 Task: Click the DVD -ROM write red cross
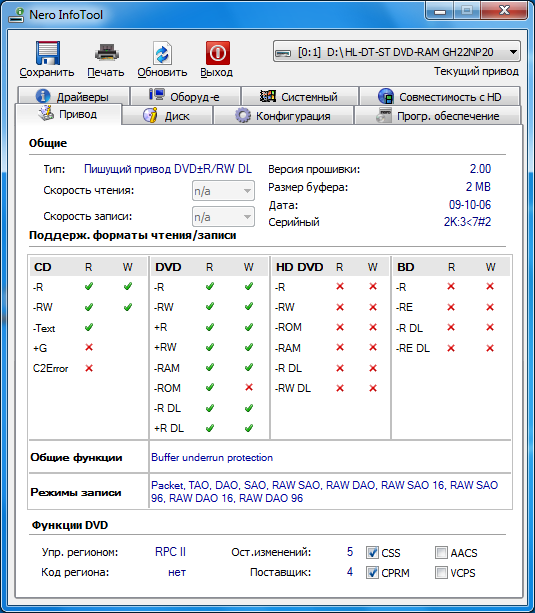tap(249, 387)
